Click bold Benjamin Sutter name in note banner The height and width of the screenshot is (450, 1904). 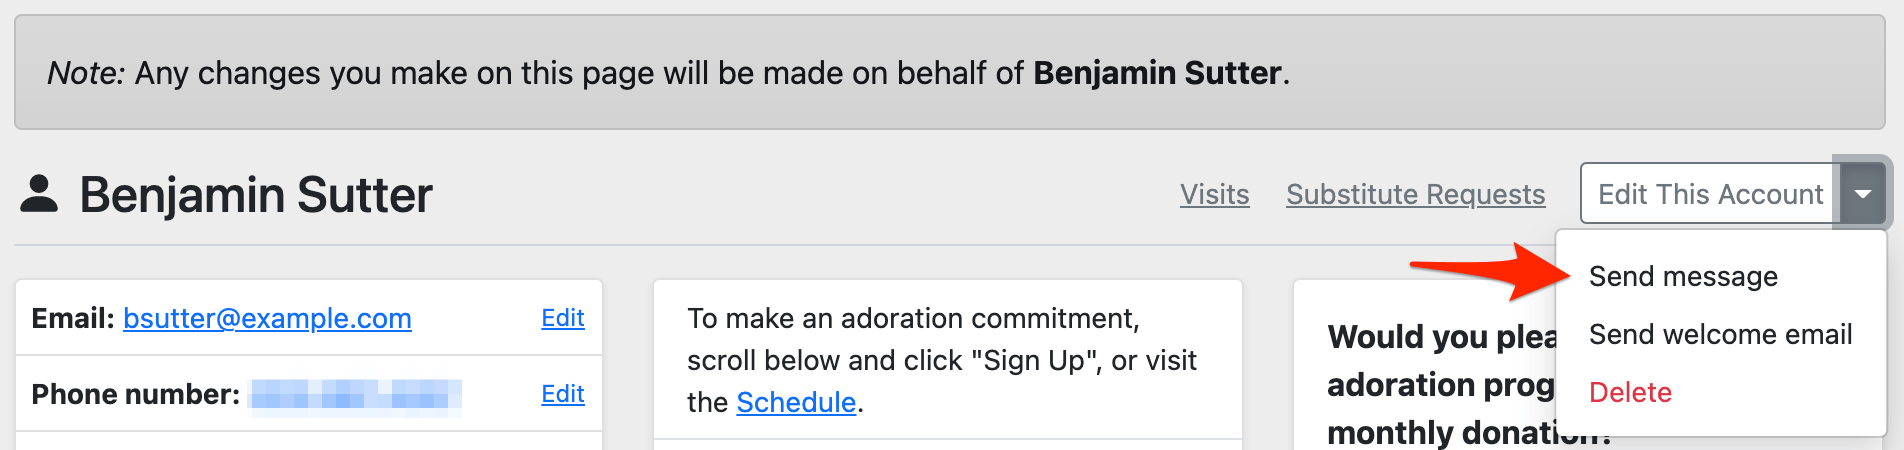[1157, 73]
